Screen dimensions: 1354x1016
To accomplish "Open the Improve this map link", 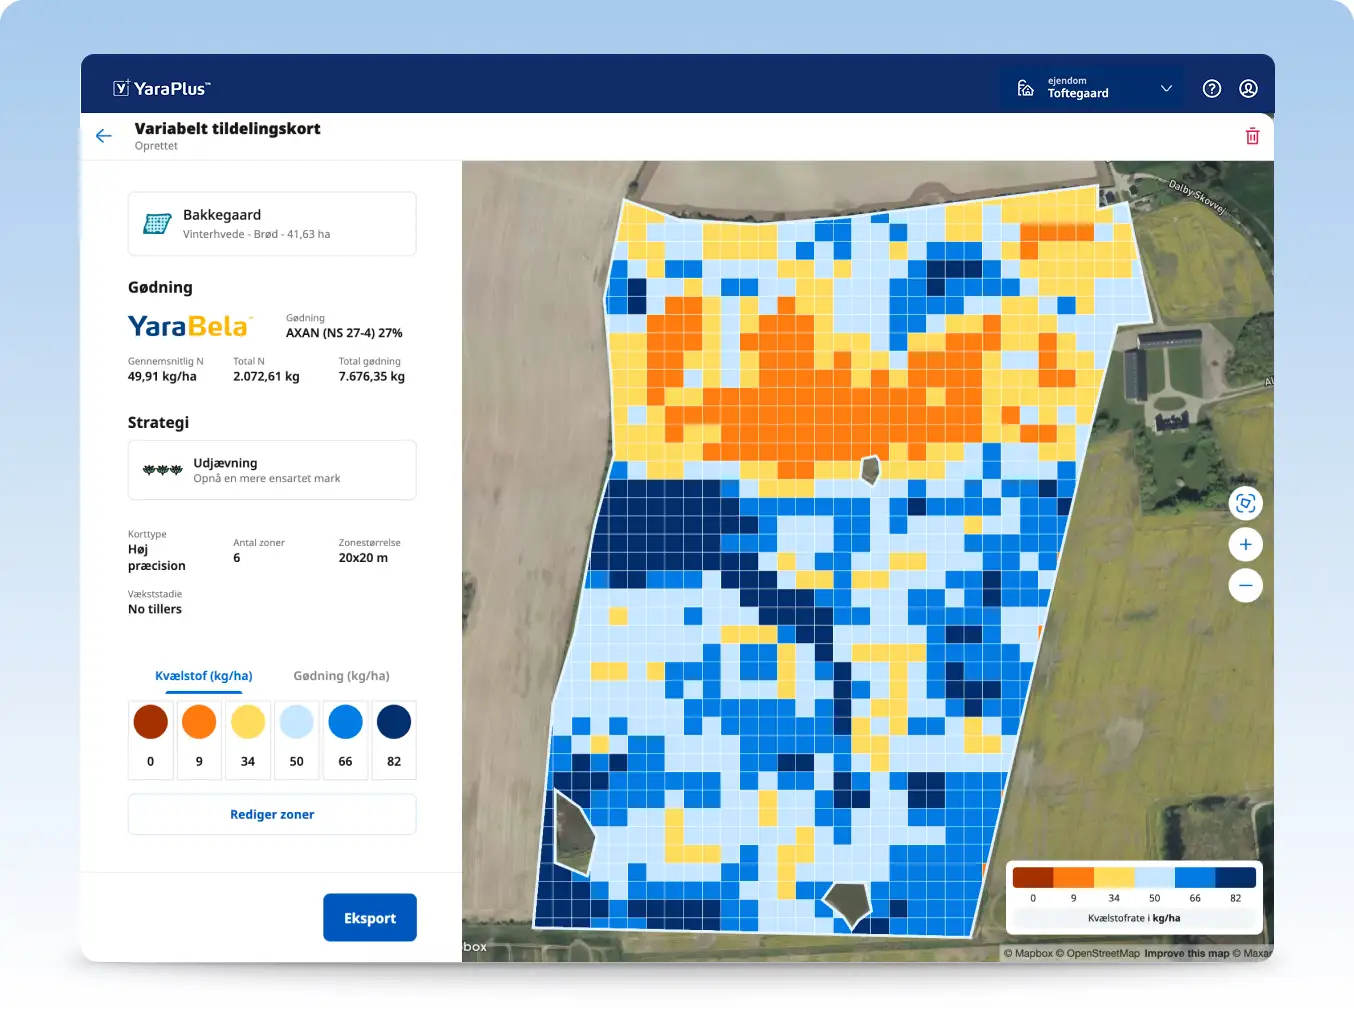I will (1186, 954).
